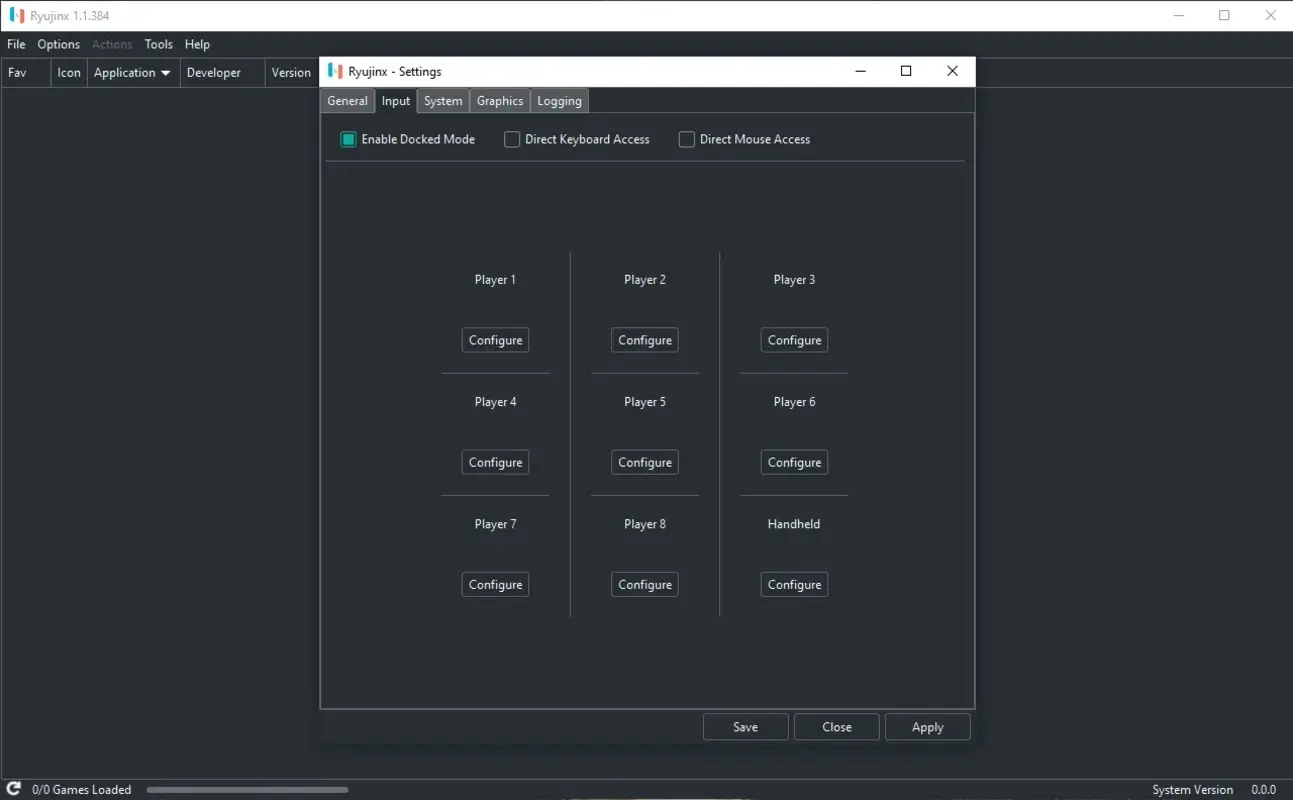Viewport: 1293px width, 800px height.
Task: Click the loading progress bar in the status bar
Action: click(246, 790)
